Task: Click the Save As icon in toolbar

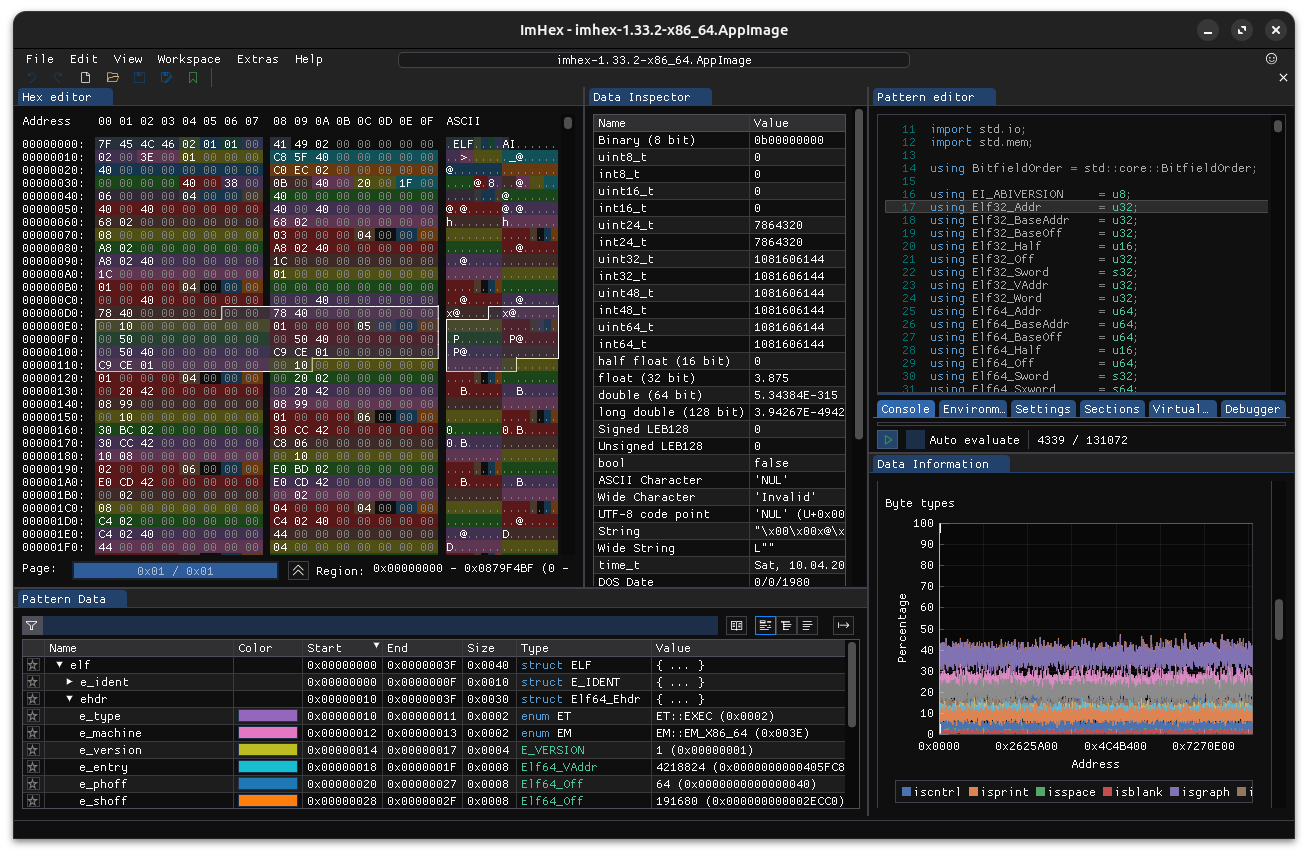Action: (166, 77)
